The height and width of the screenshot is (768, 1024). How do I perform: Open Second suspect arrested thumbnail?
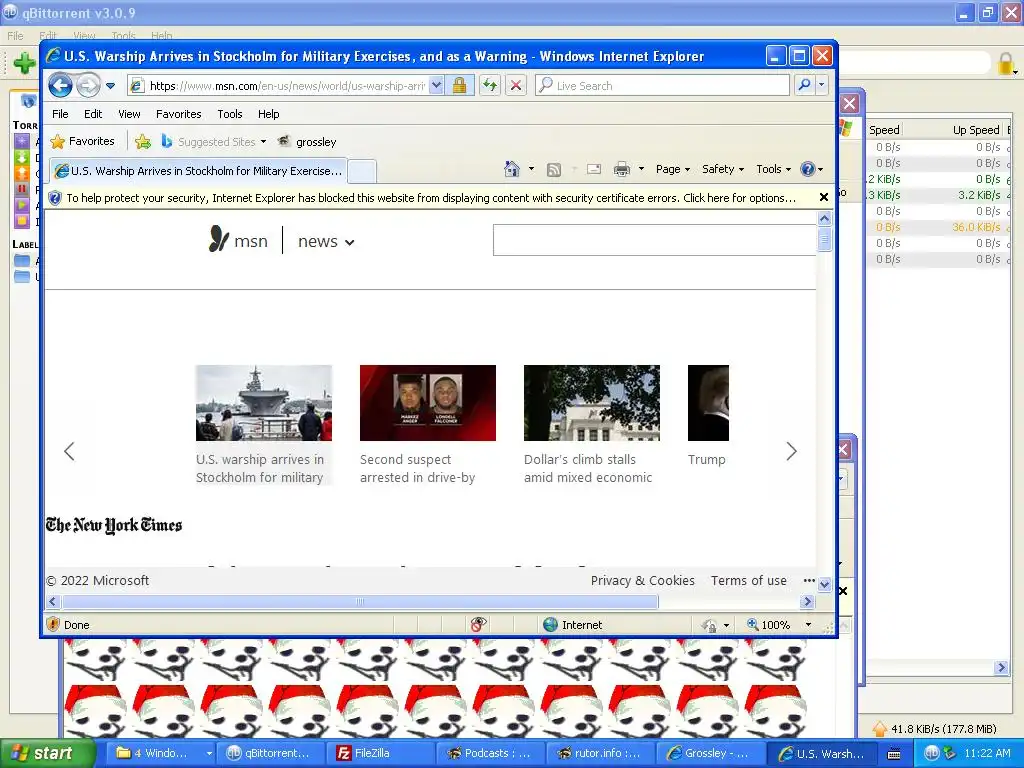[x=428, y=403]
